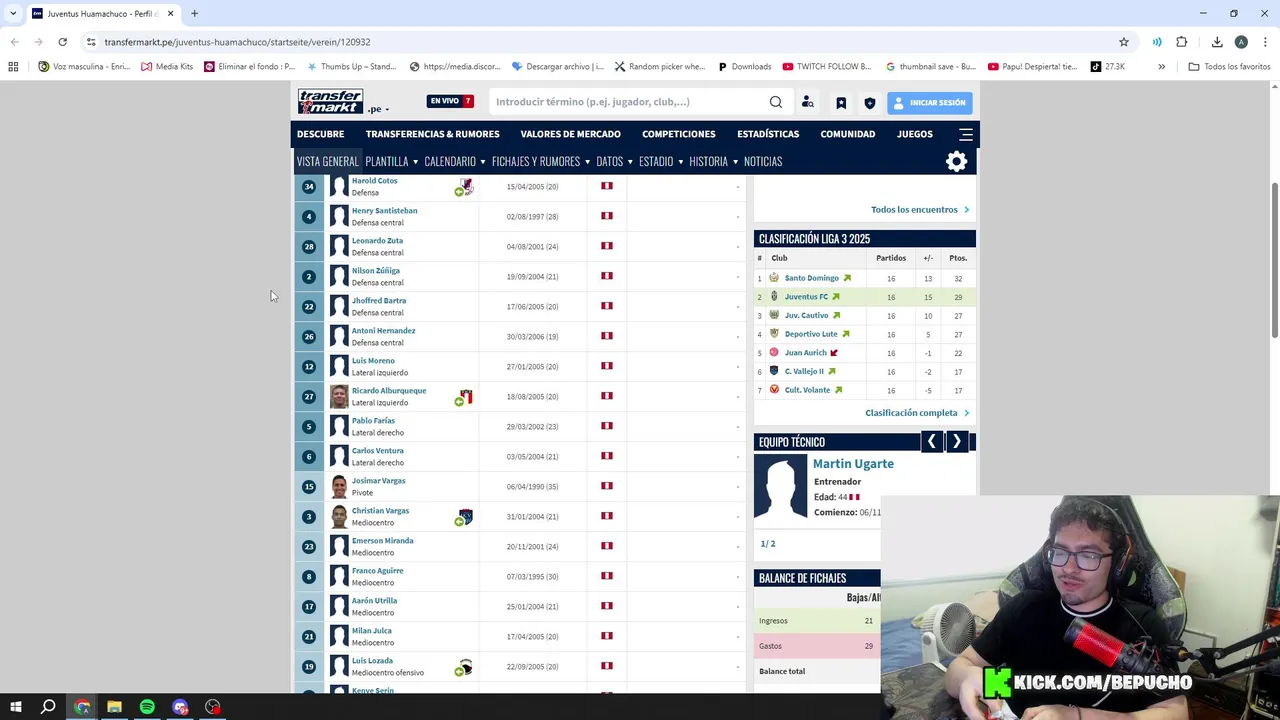Open NOTICIAS tab
Viewport: 1280px width, 720px height.
click(x=763, y=162)
